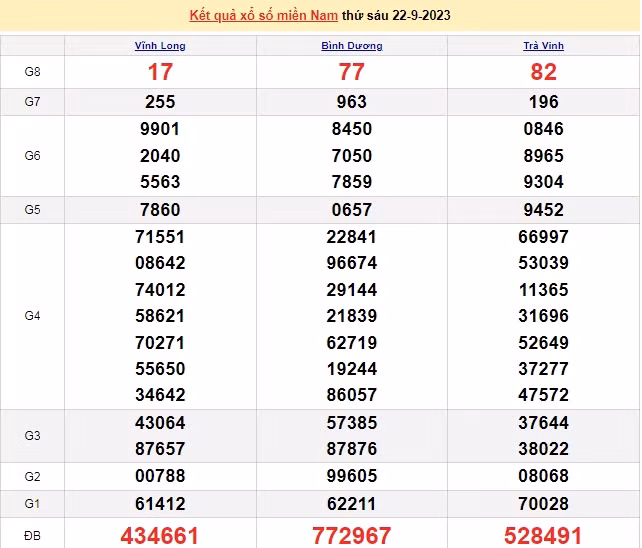The width and height of the screenshot is (642, 548).
Task: Click the G4 number 08642
Action: point(160,263)
